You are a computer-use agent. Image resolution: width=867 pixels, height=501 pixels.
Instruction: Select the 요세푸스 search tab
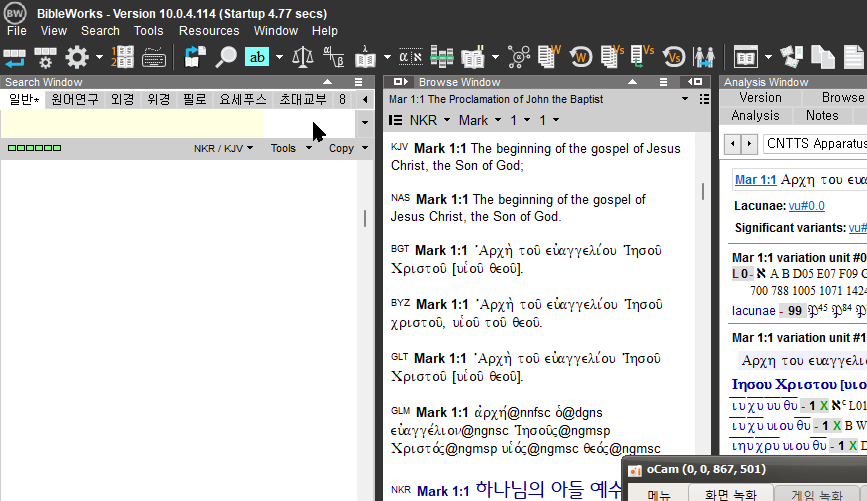243,100
